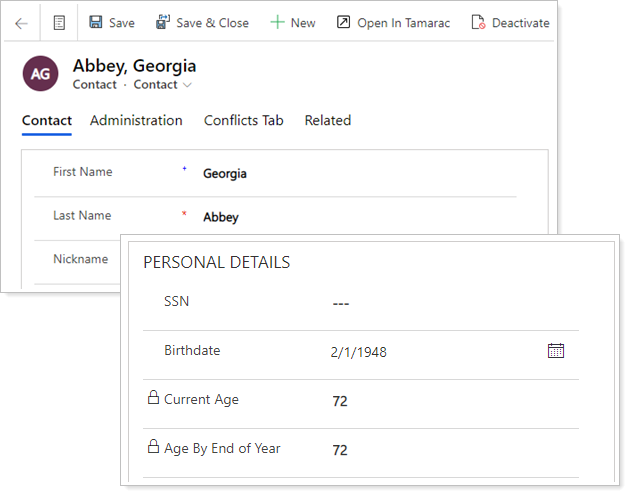Click the Deactivate document icon

pos(478,22)
